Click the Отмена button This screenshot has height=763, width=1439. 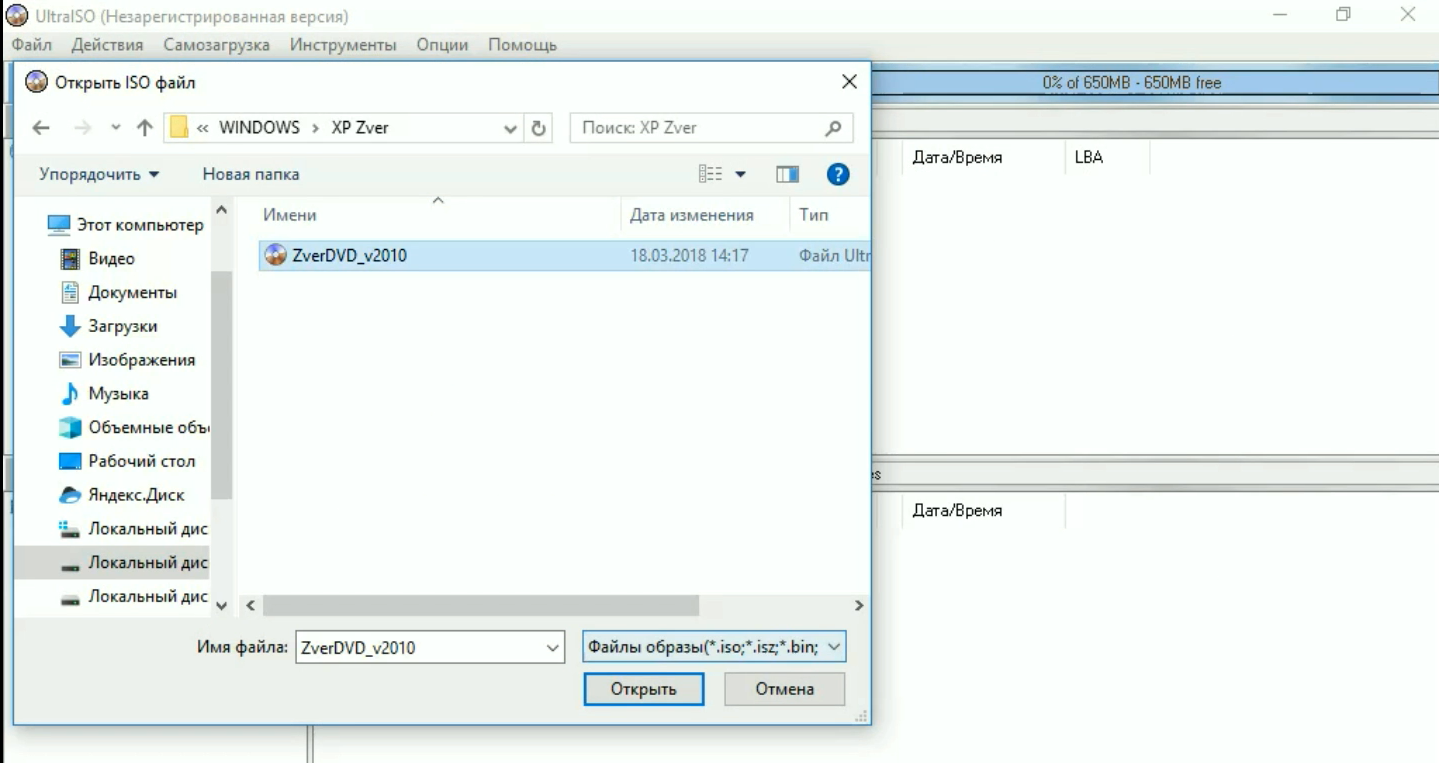[785, 689]
